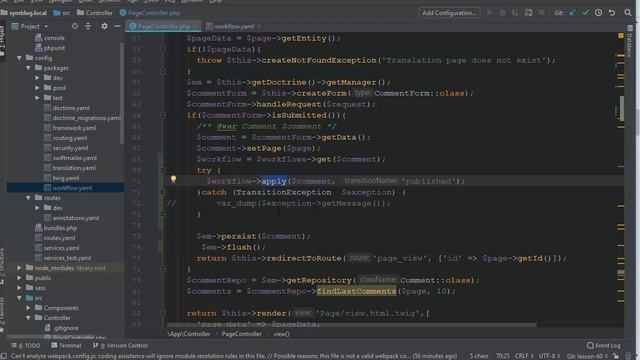Collapse the packages folder
The height and width of the screenshot is (360, 640).
point(28,68)
